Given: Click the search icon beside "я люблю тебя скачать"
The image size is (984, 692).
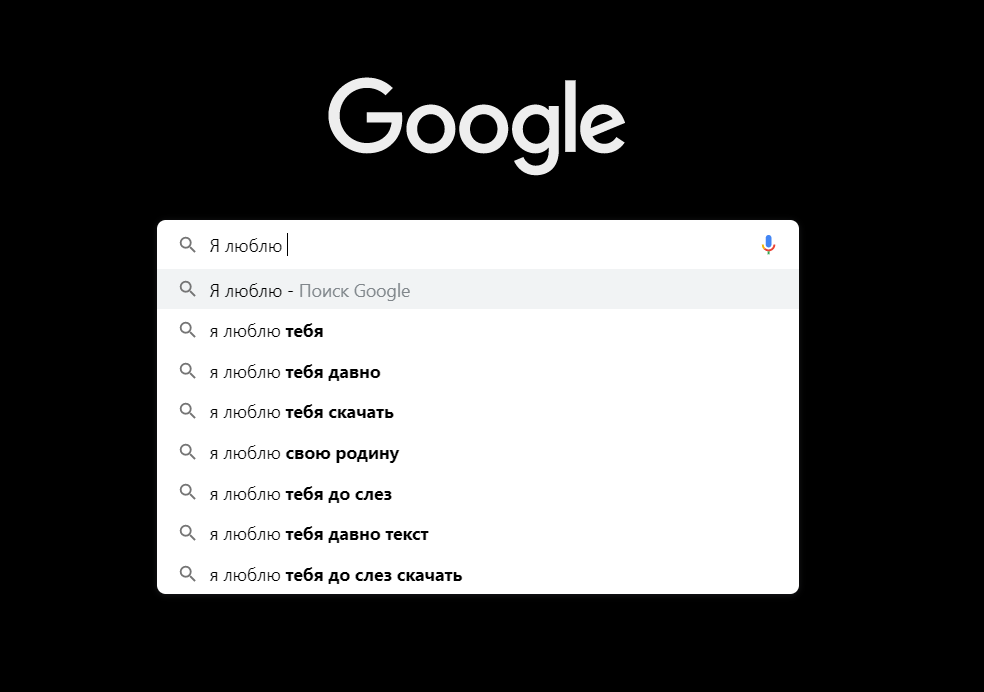Looking at the screenshot, I should click(188, 412).
